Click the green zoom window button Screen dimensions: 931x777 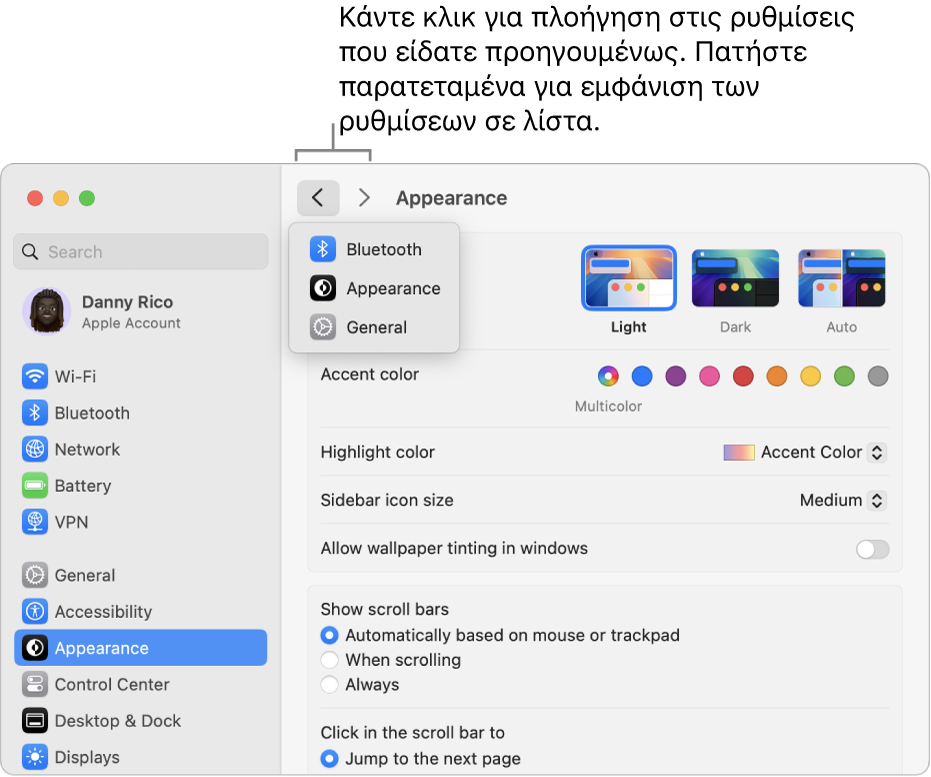(87, 198)
